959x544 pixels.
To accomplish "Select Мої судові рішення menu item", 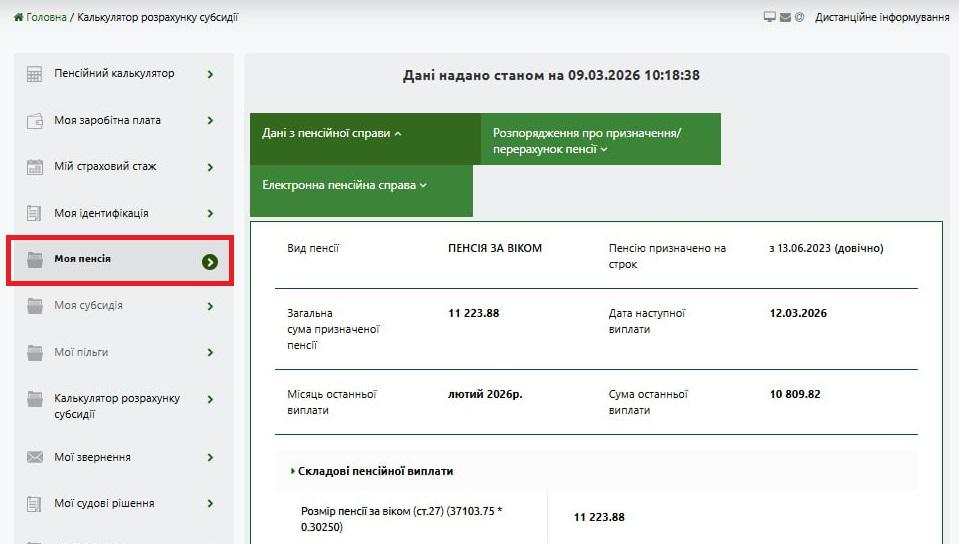I will click(104, 504).
